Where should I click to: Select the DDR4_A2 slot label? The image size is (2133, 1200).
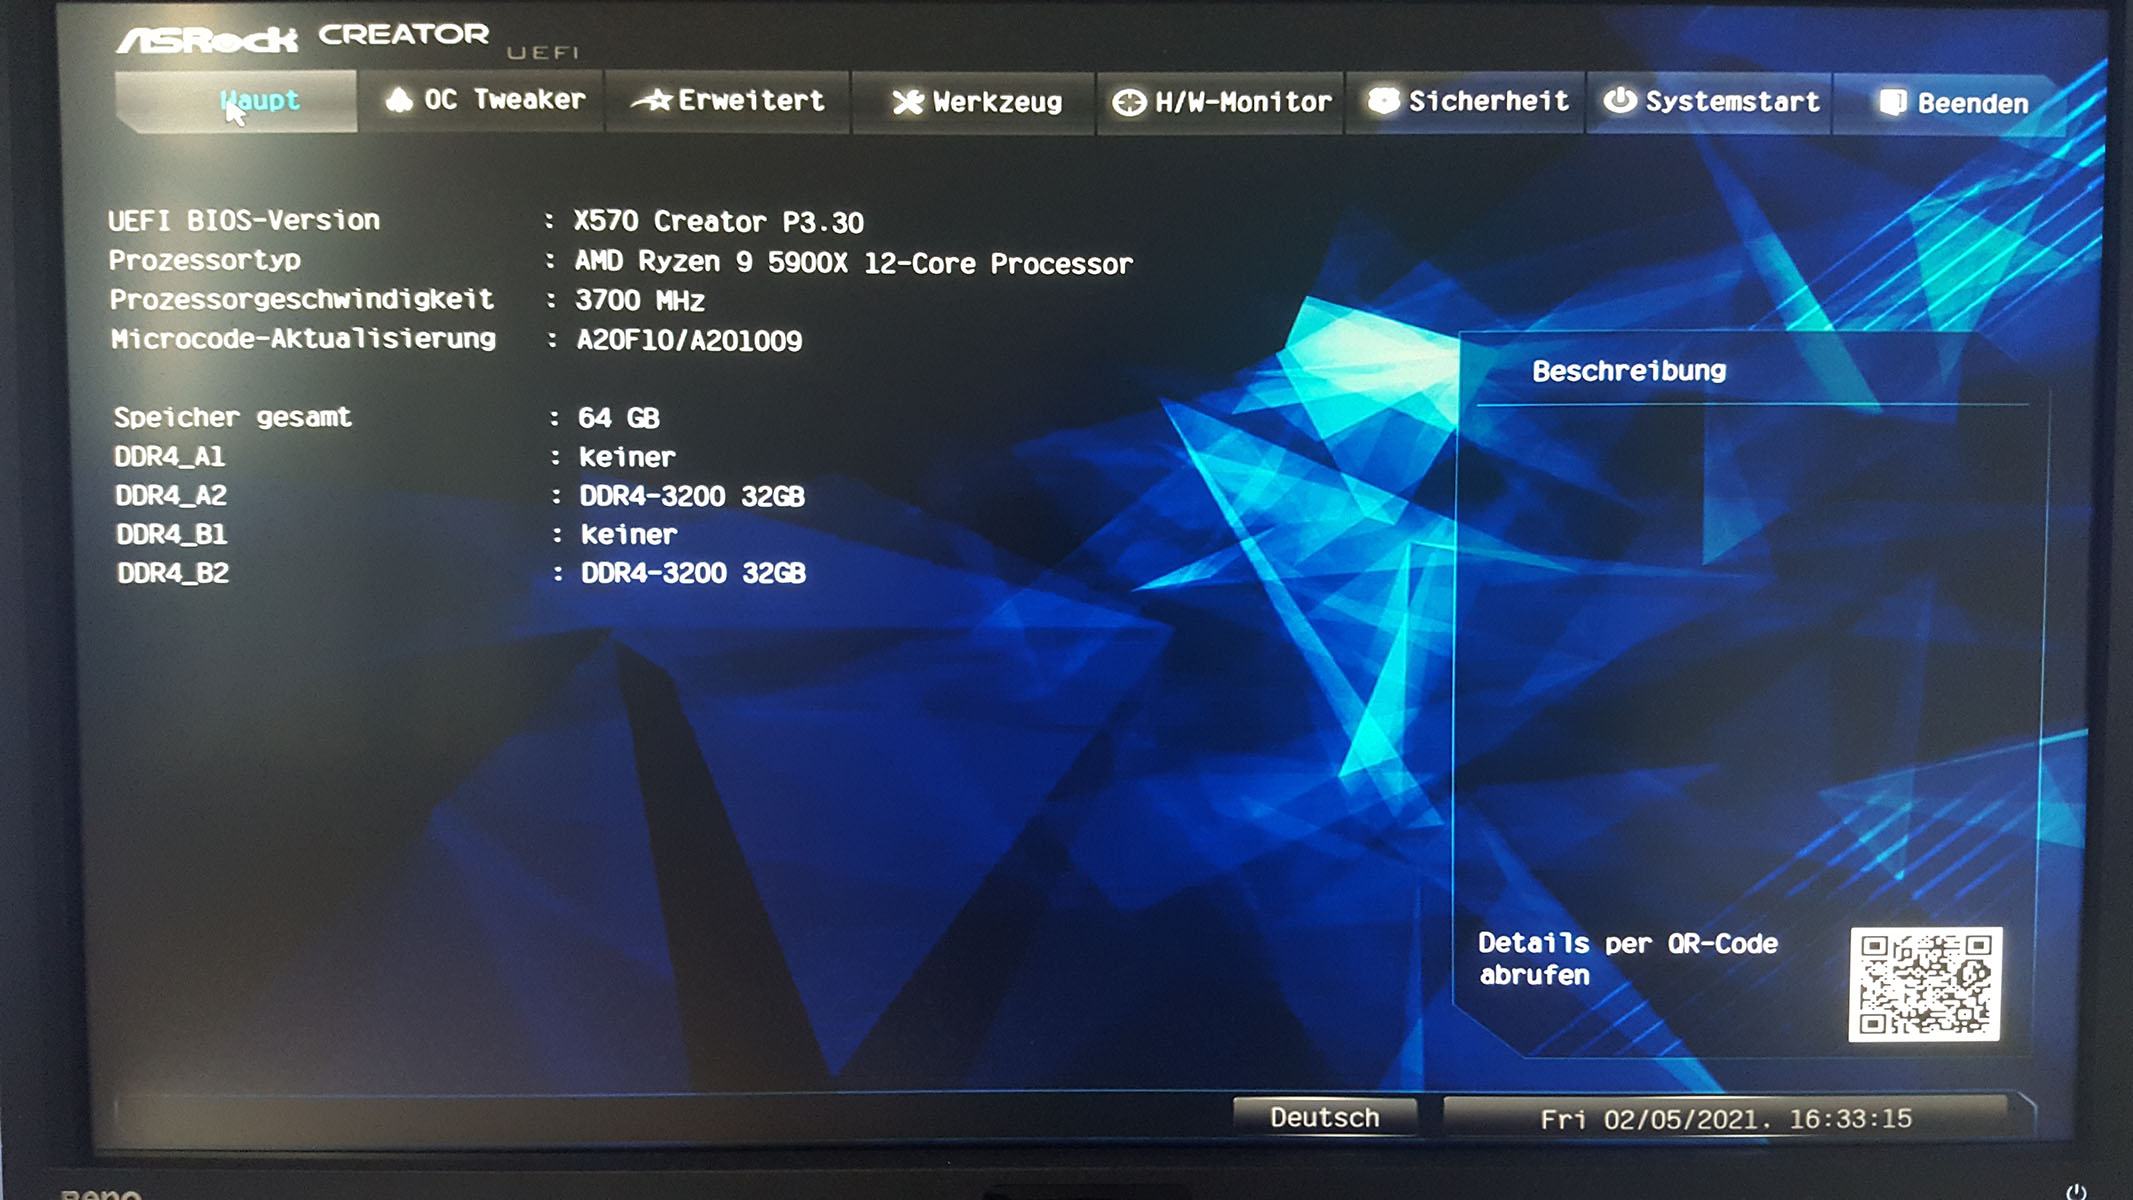tap(171, 496)
